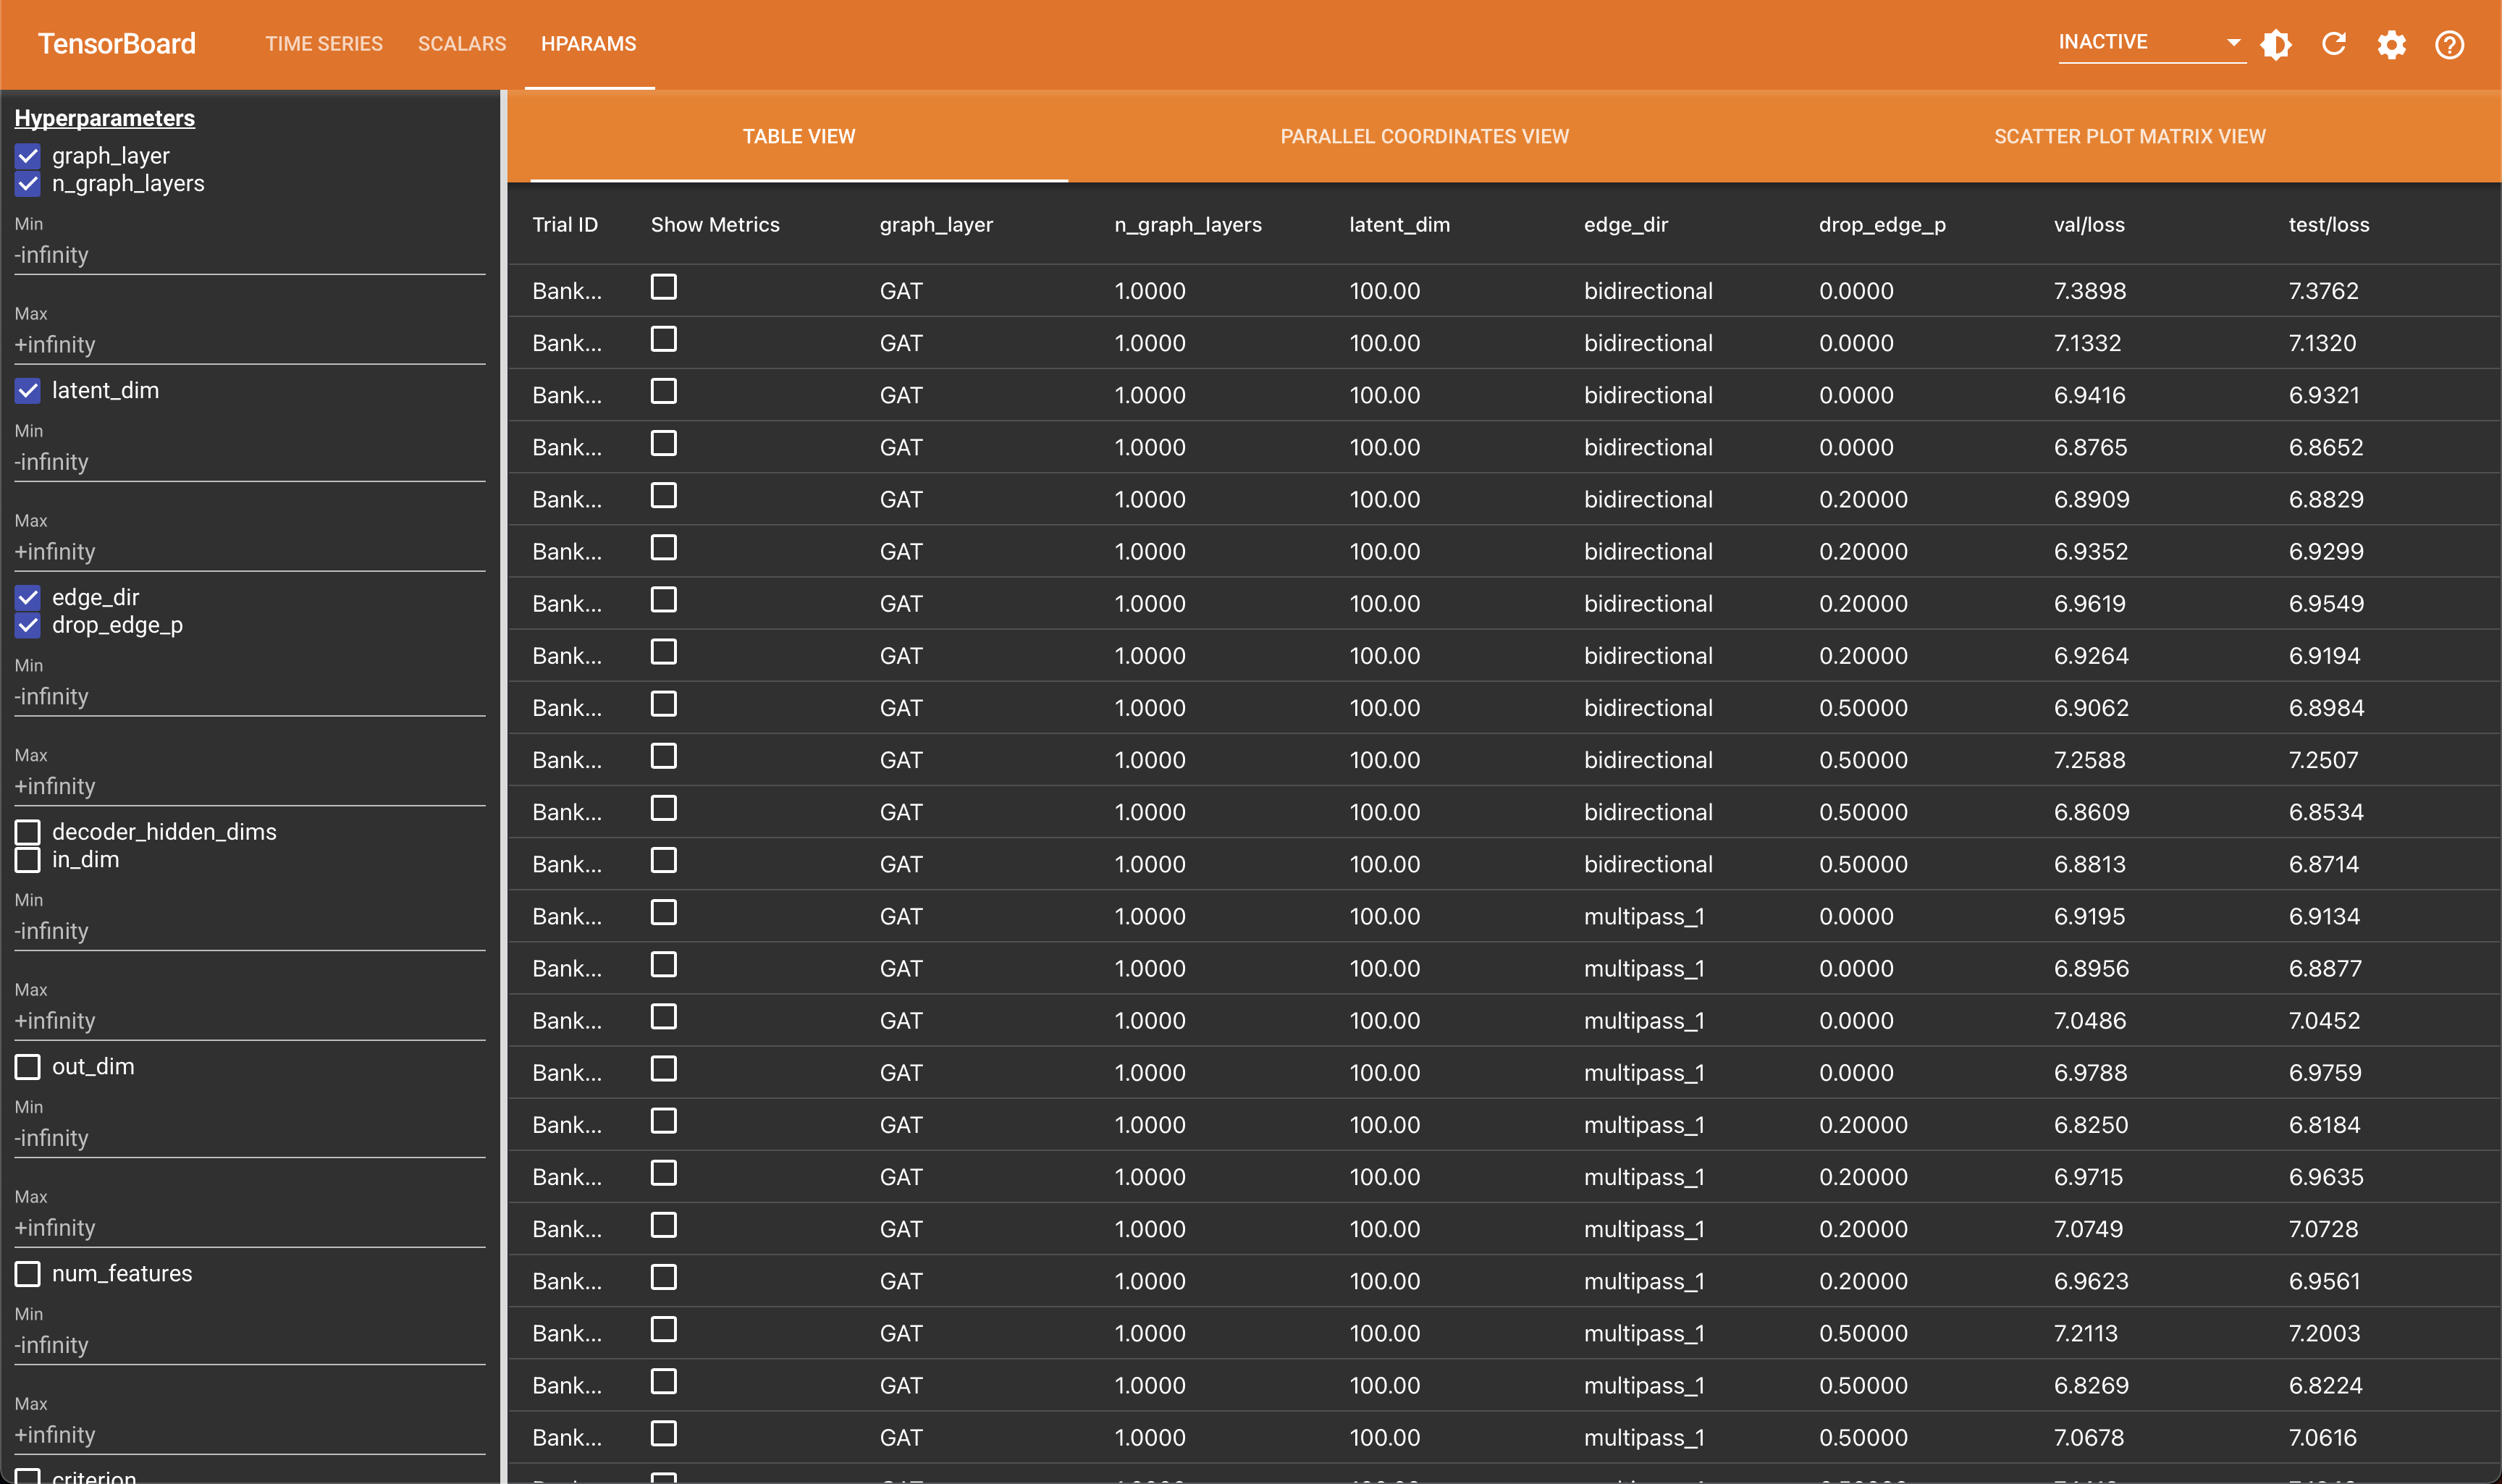The height and width of the screenshot is (1484, 2502).
Task: Check the num_features hyperparameter checkbox
Action: tap(28, 1274)
